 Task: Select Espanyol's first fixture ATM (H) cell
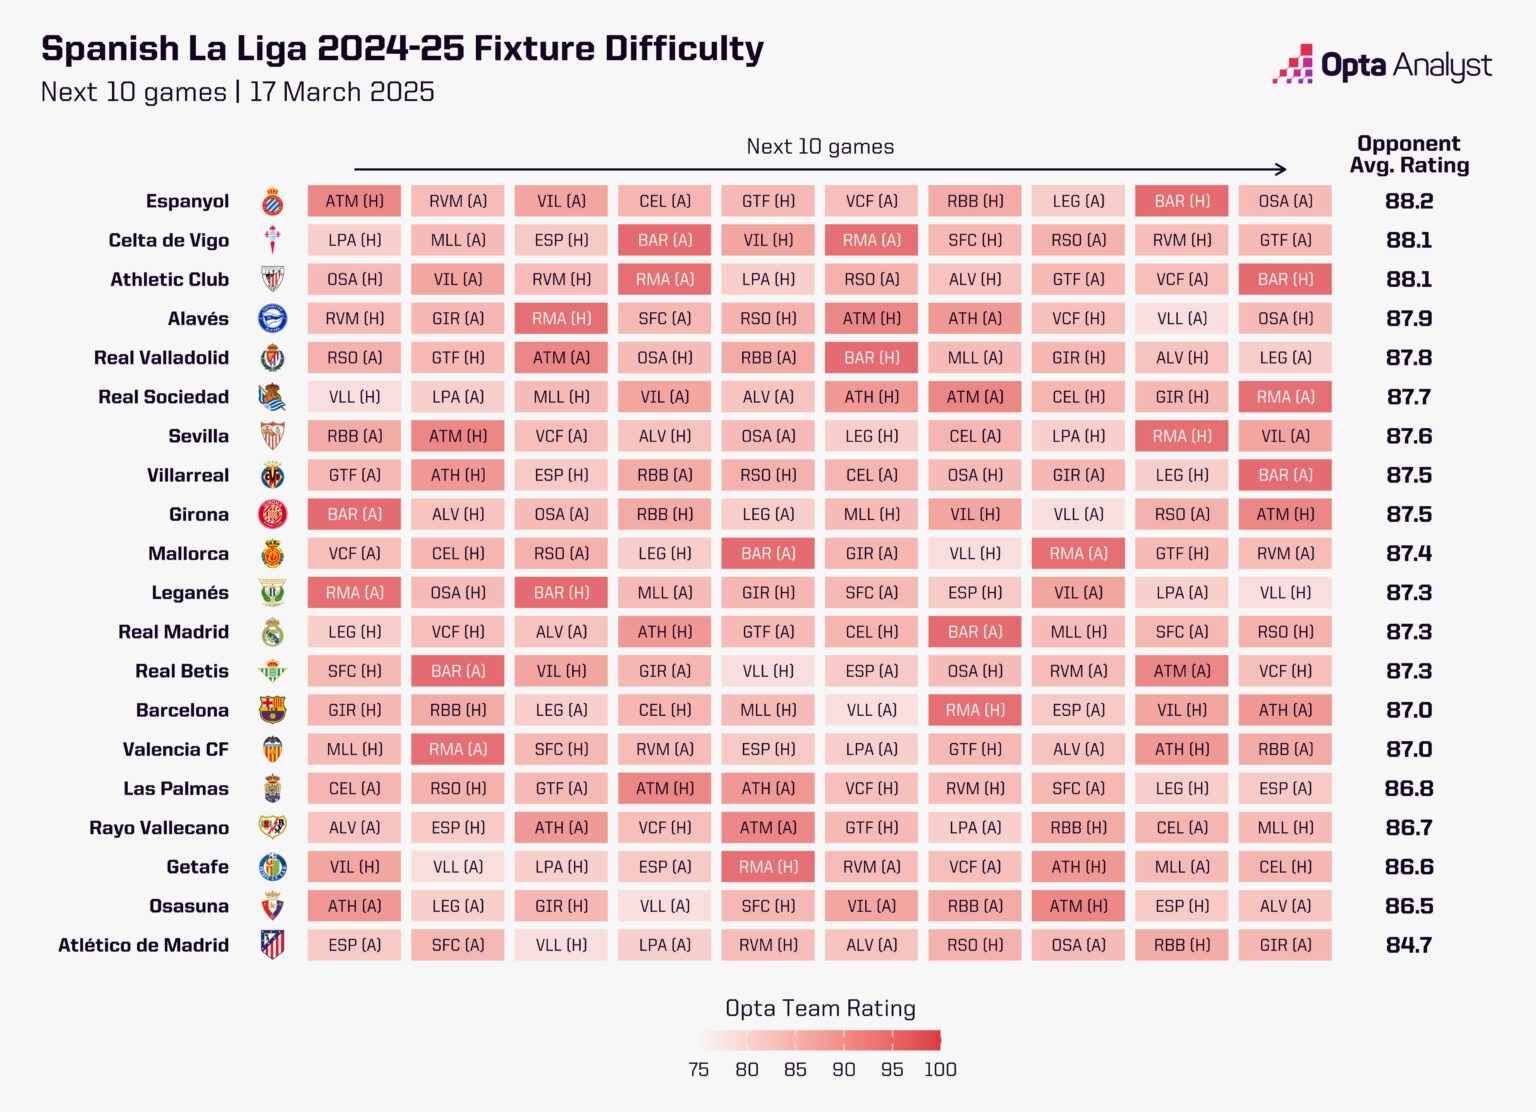(x=354, y=201)
